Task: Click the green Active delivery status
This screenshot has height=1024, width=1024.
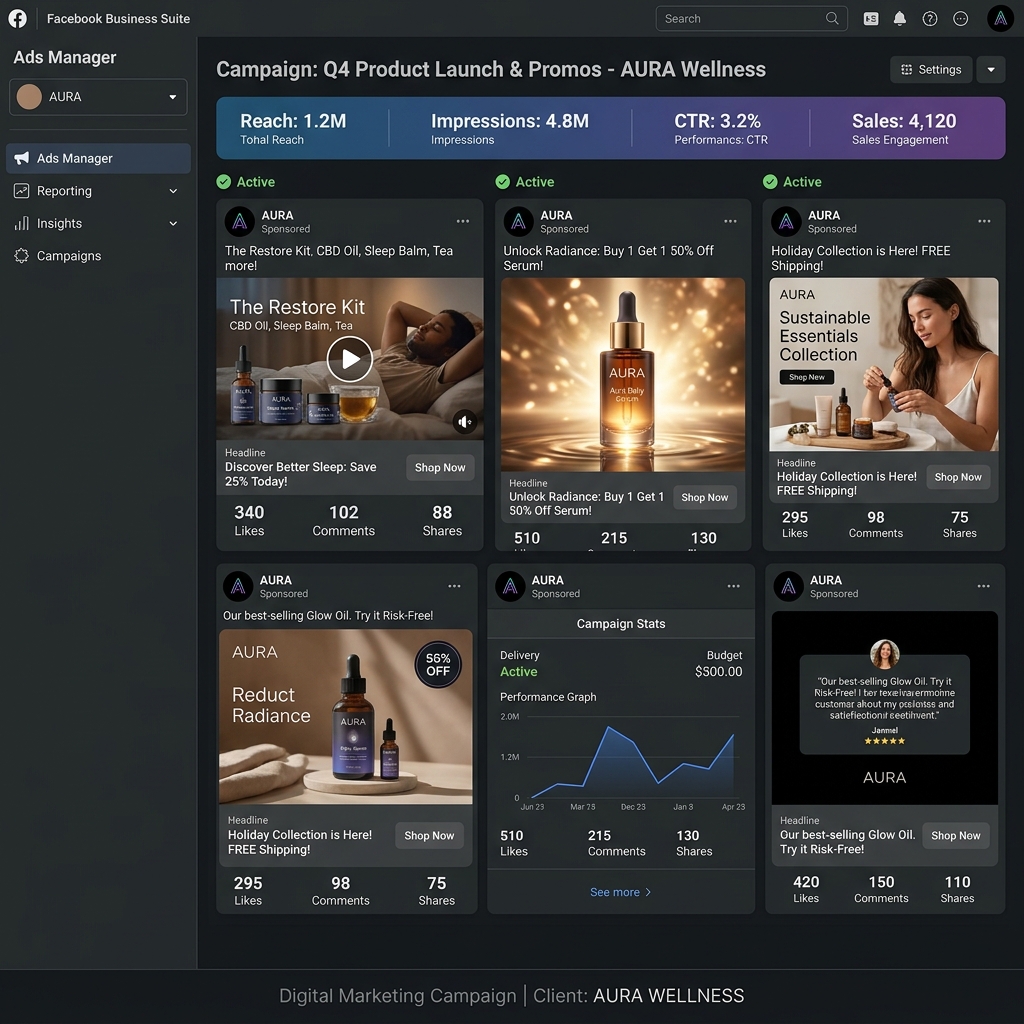Action: point(519,672)
